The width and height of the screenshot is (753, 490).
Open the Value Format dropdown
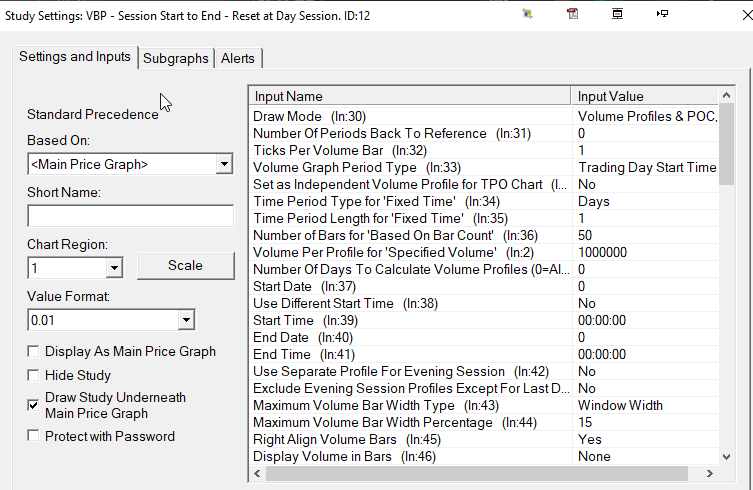[185, 320]
